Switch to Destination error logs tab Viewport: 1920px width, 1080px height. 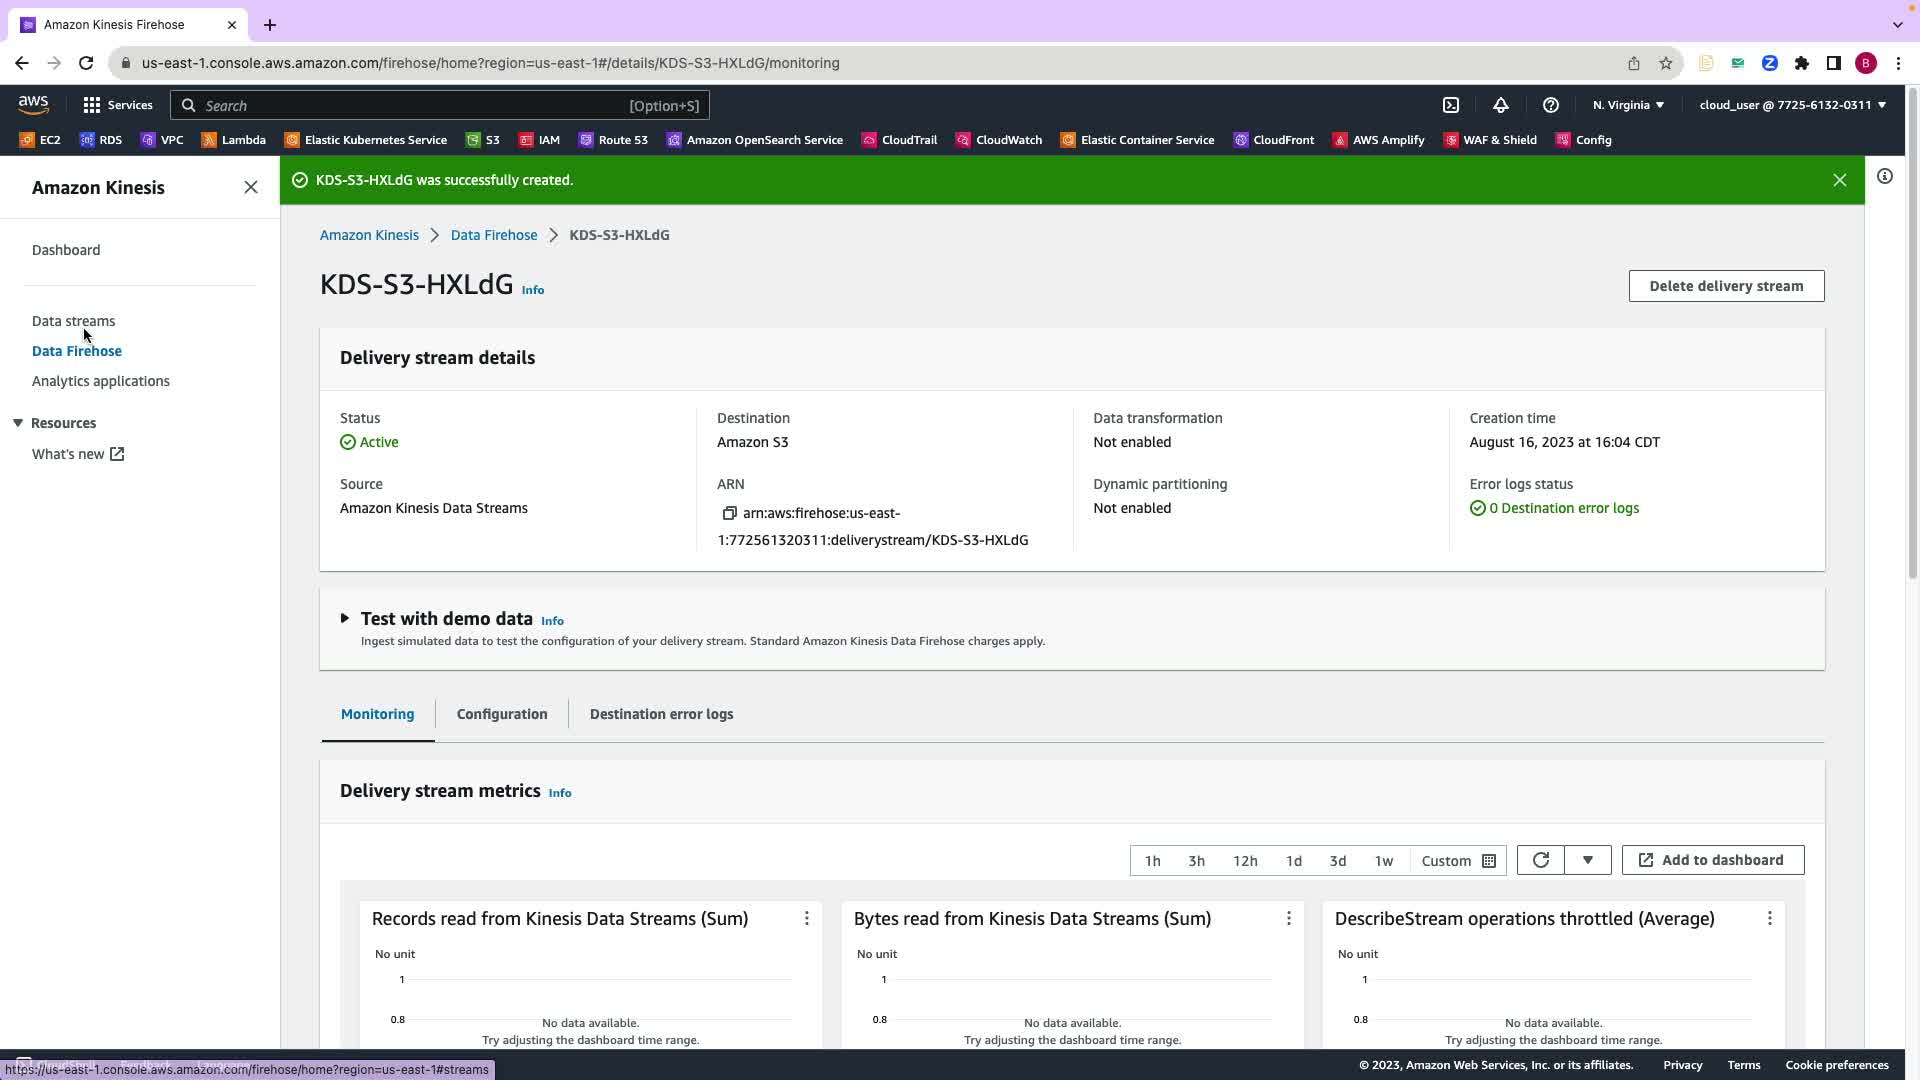[x=661, y=714]
